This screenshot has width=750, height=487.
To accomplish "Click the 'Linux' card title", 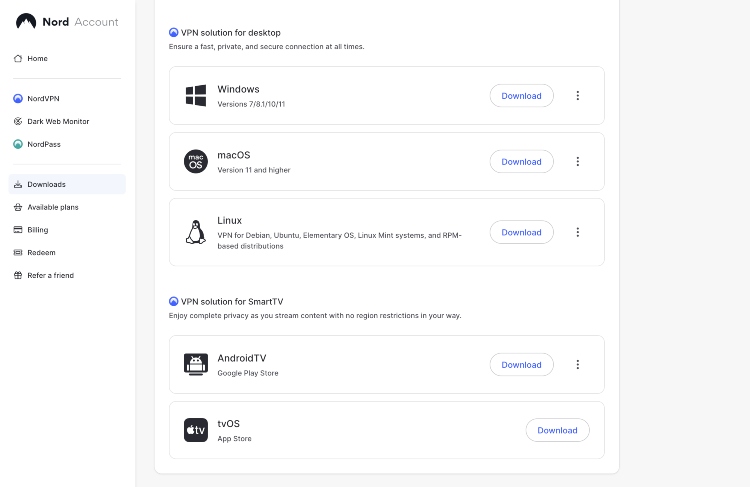I will click(x=230, y=221).
